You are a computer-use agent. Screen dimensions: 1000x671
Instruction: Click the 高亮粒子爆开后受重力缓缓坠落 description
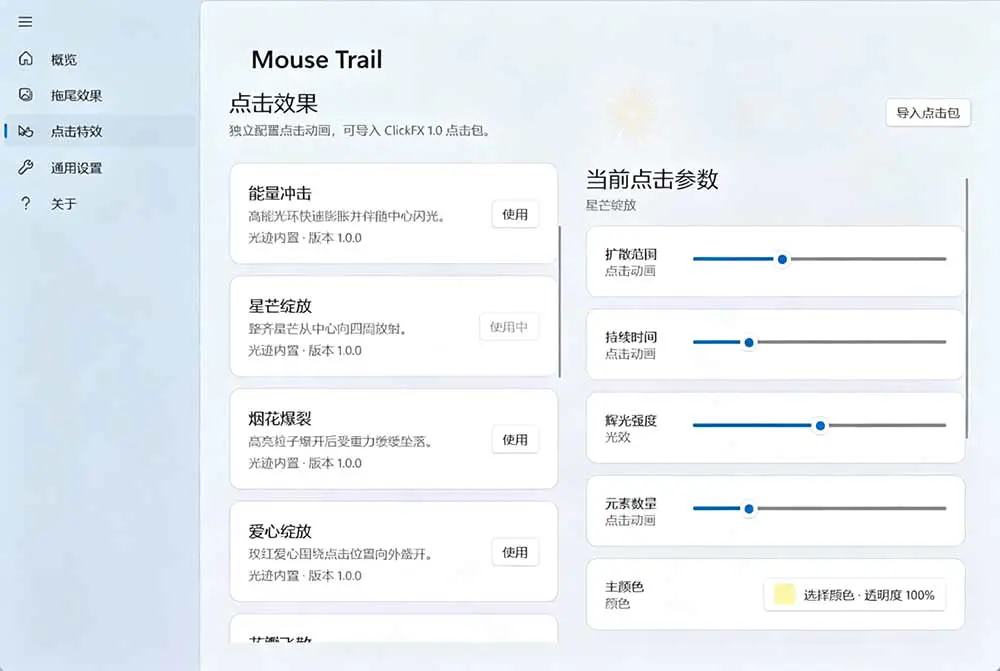340,441
